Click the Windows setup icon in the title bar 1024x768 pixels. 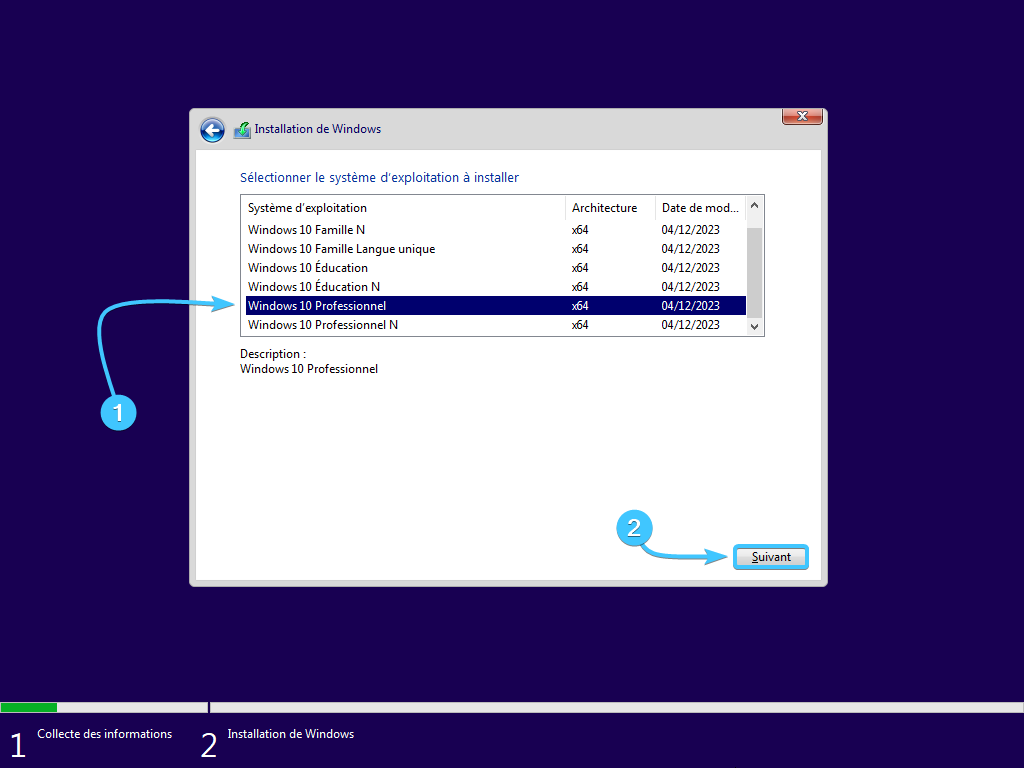tap(242, 130)
